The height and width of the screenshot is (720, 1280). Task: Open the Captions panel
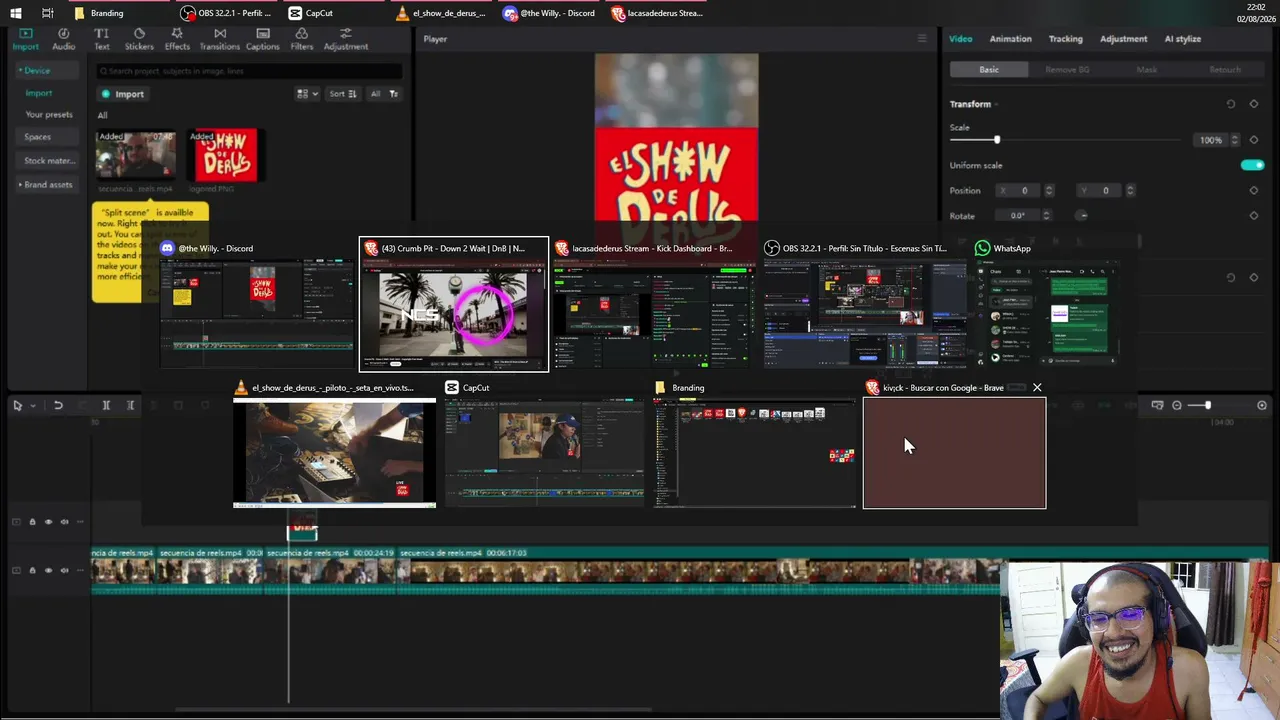tap(263, 39)
